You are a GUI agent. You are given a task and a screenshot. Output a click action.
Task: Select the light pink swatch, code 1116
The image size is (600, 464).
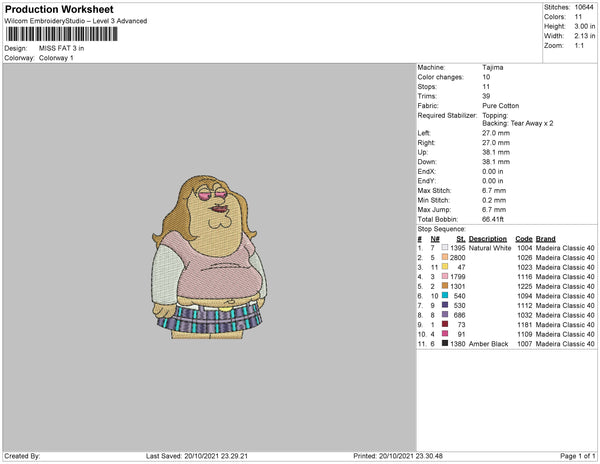[x=446, y=277]
